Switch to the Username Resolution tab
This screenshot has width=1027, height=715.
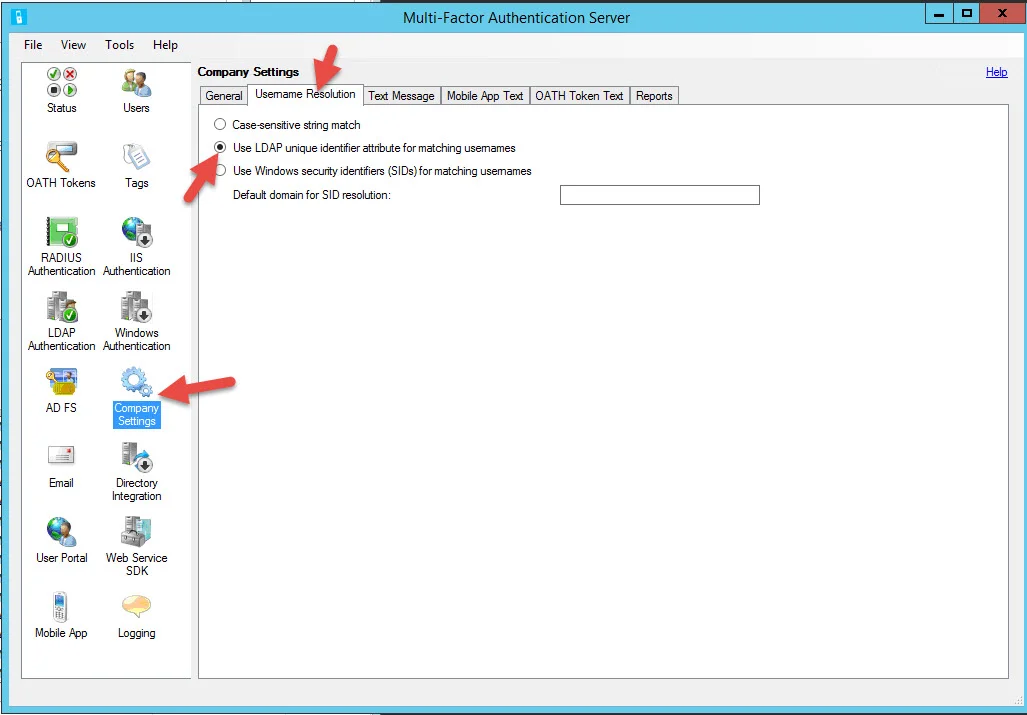coord(305,94)
